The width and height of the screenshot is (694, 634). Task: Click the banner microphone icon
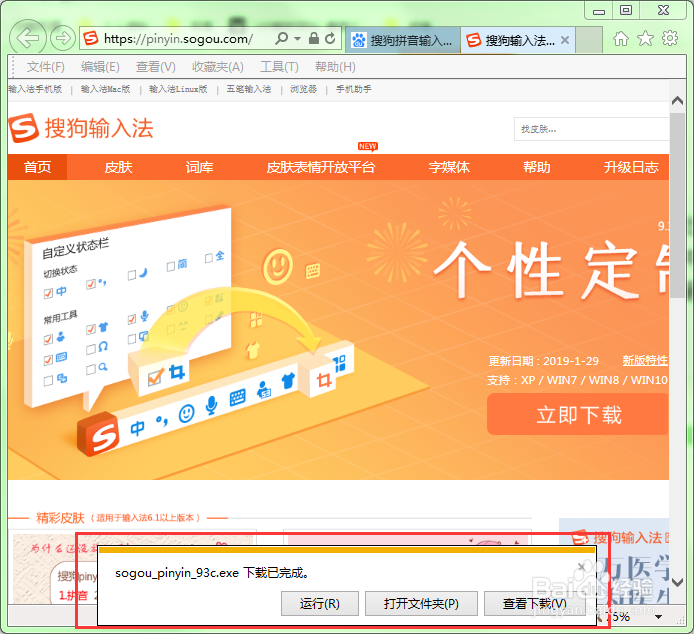pos(212,405)
